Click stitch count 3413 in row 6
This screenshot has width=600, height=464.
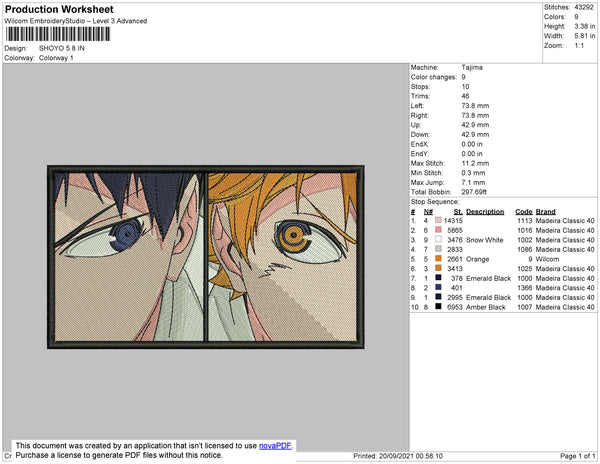click(x=455, y=269)
